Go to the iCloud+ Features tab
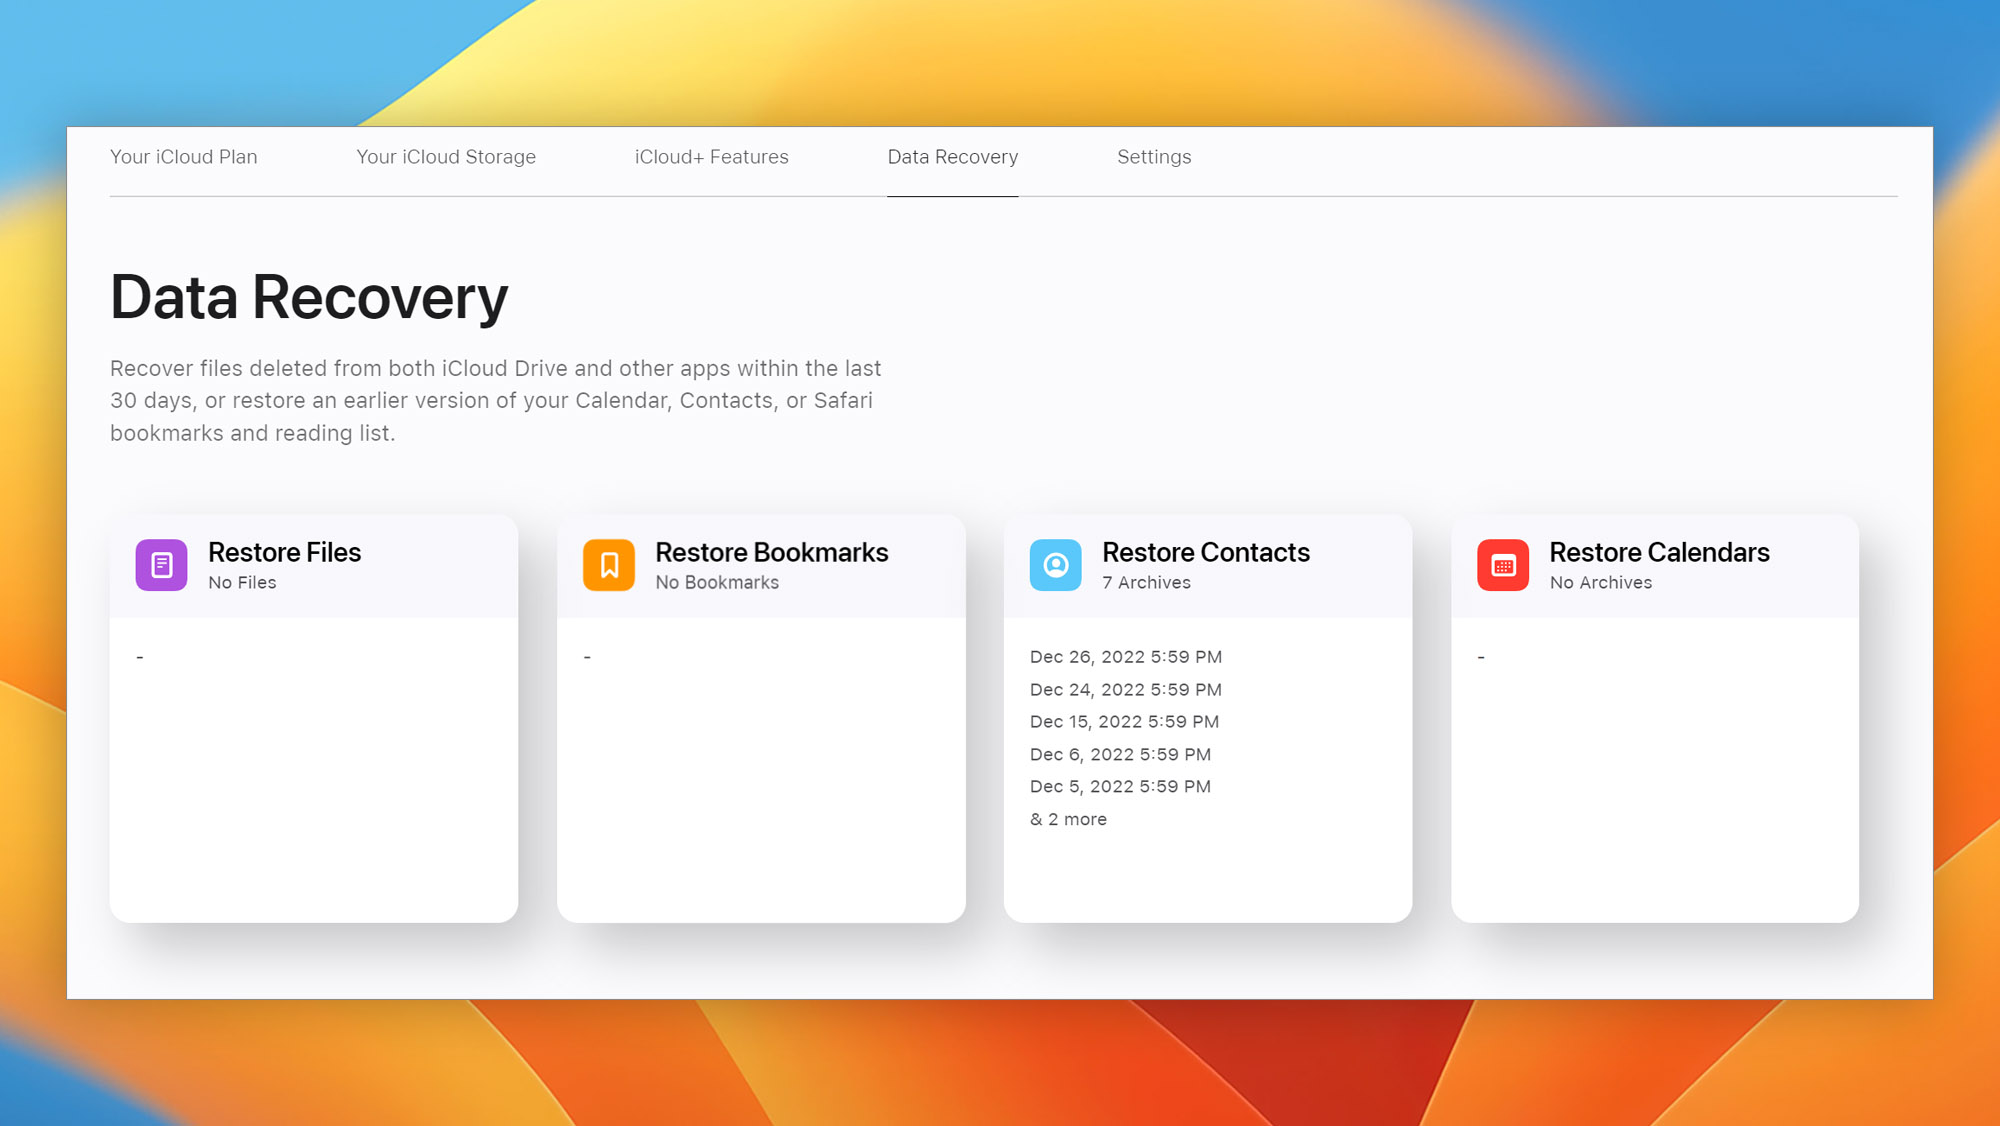The height and width of the screenshot is (1126, 2000). click(x=712, y=157)
